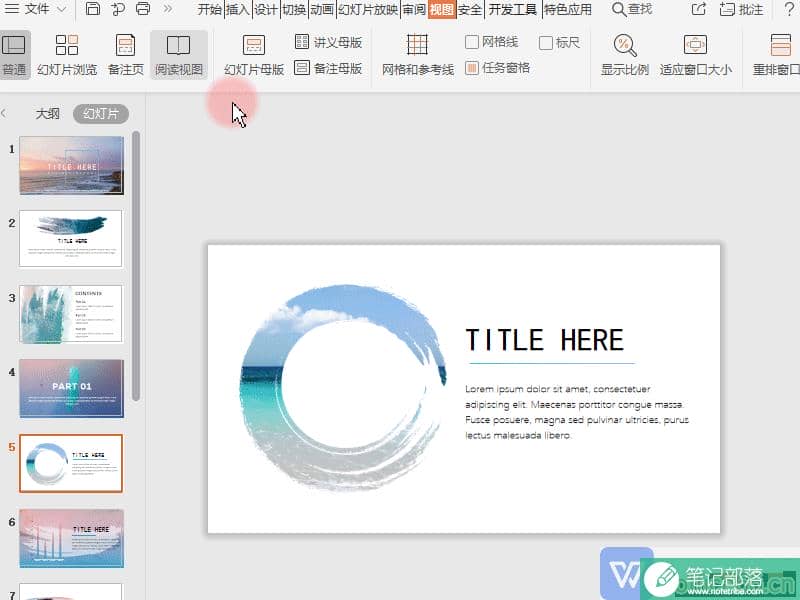800x600 pixels.
Task: Switch to 阅读视图 reading view
Action: click(179, 55)
